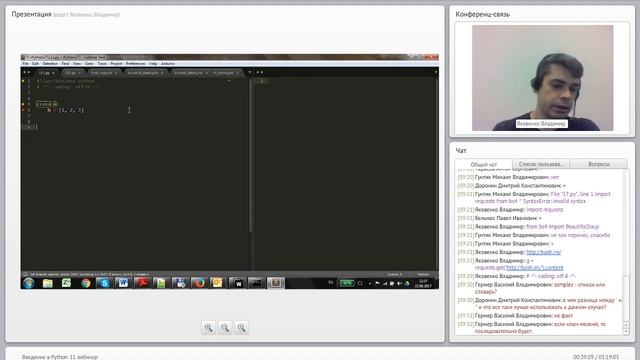Click the presenter webcam video
Image resolution: width=640 pixels, height=360 pixels.
pyautogui.click(x=542, y=78)
